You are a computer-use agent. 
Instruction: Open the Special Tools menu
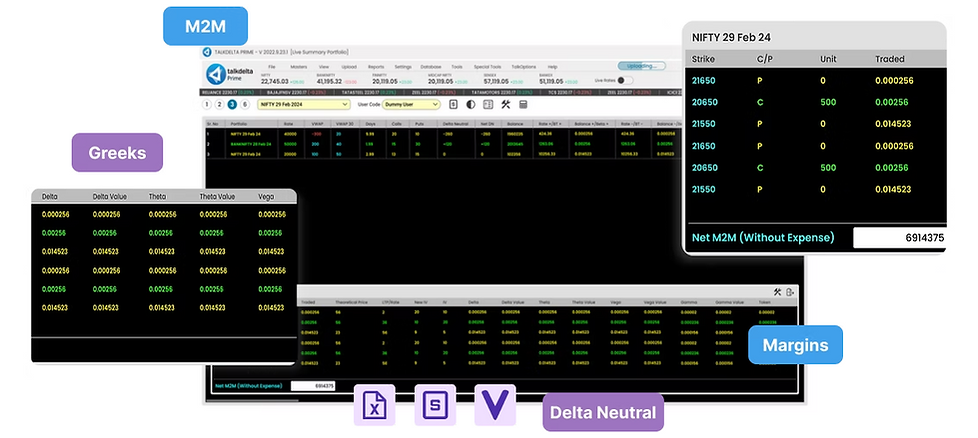click(487, 67)
